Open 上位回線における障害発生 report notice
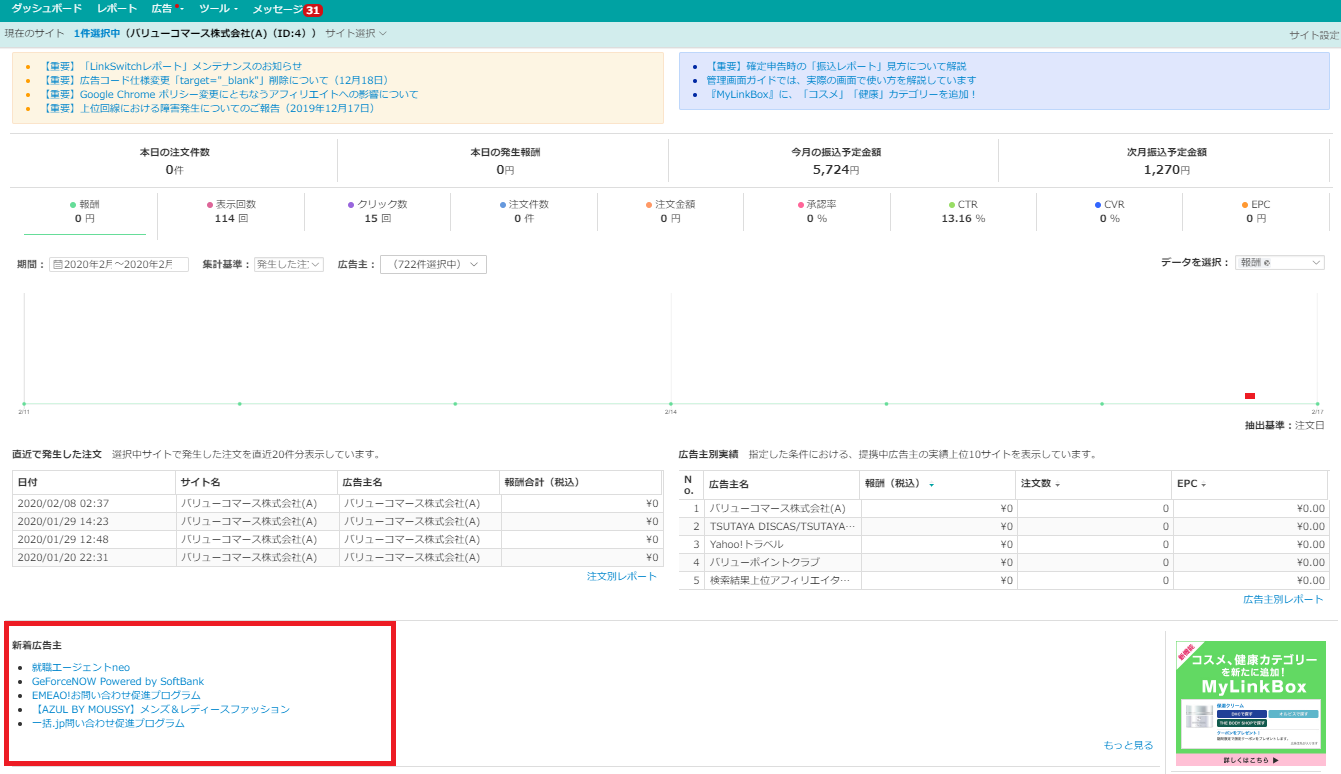 point(209,108)
